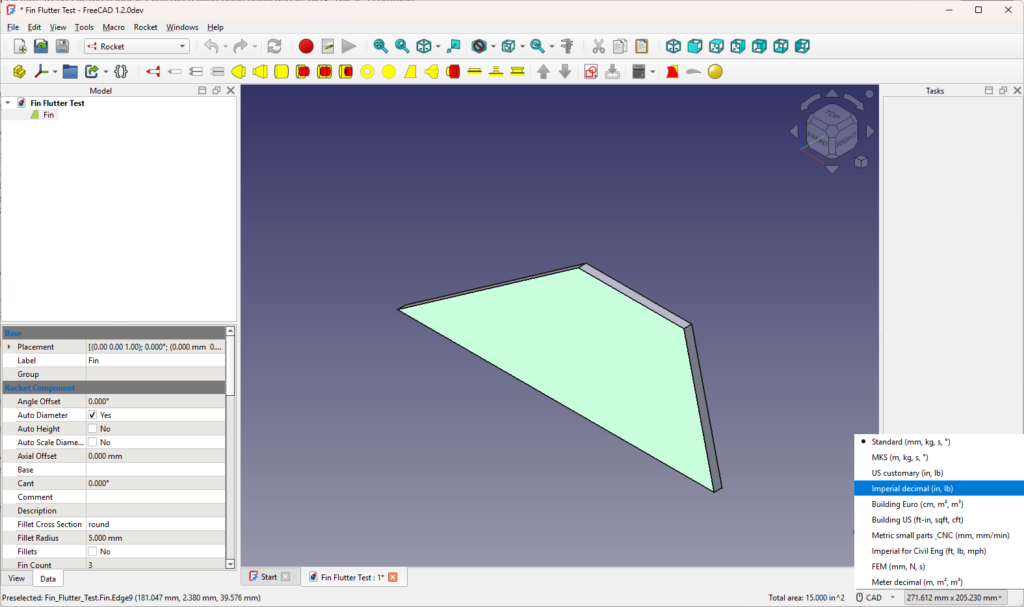Screen dimensions: 1024x607
Task: Open the Macro menu
Action: click(113, 27)
